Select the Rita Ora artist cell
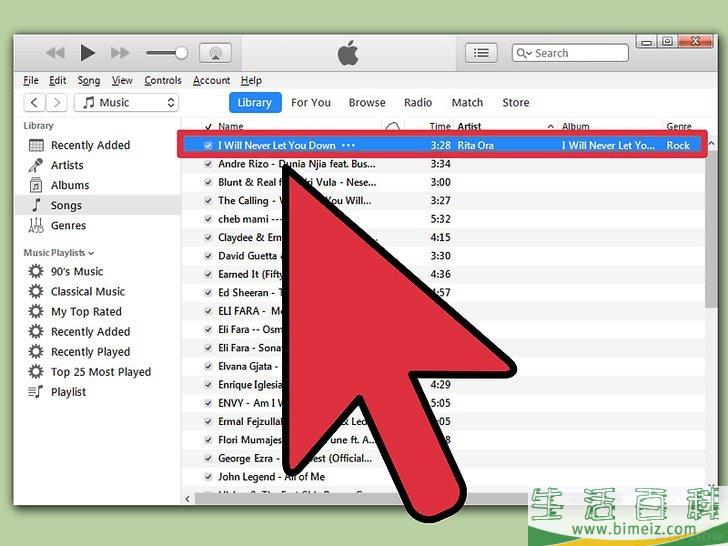728x546 pixels. [475, 145]
